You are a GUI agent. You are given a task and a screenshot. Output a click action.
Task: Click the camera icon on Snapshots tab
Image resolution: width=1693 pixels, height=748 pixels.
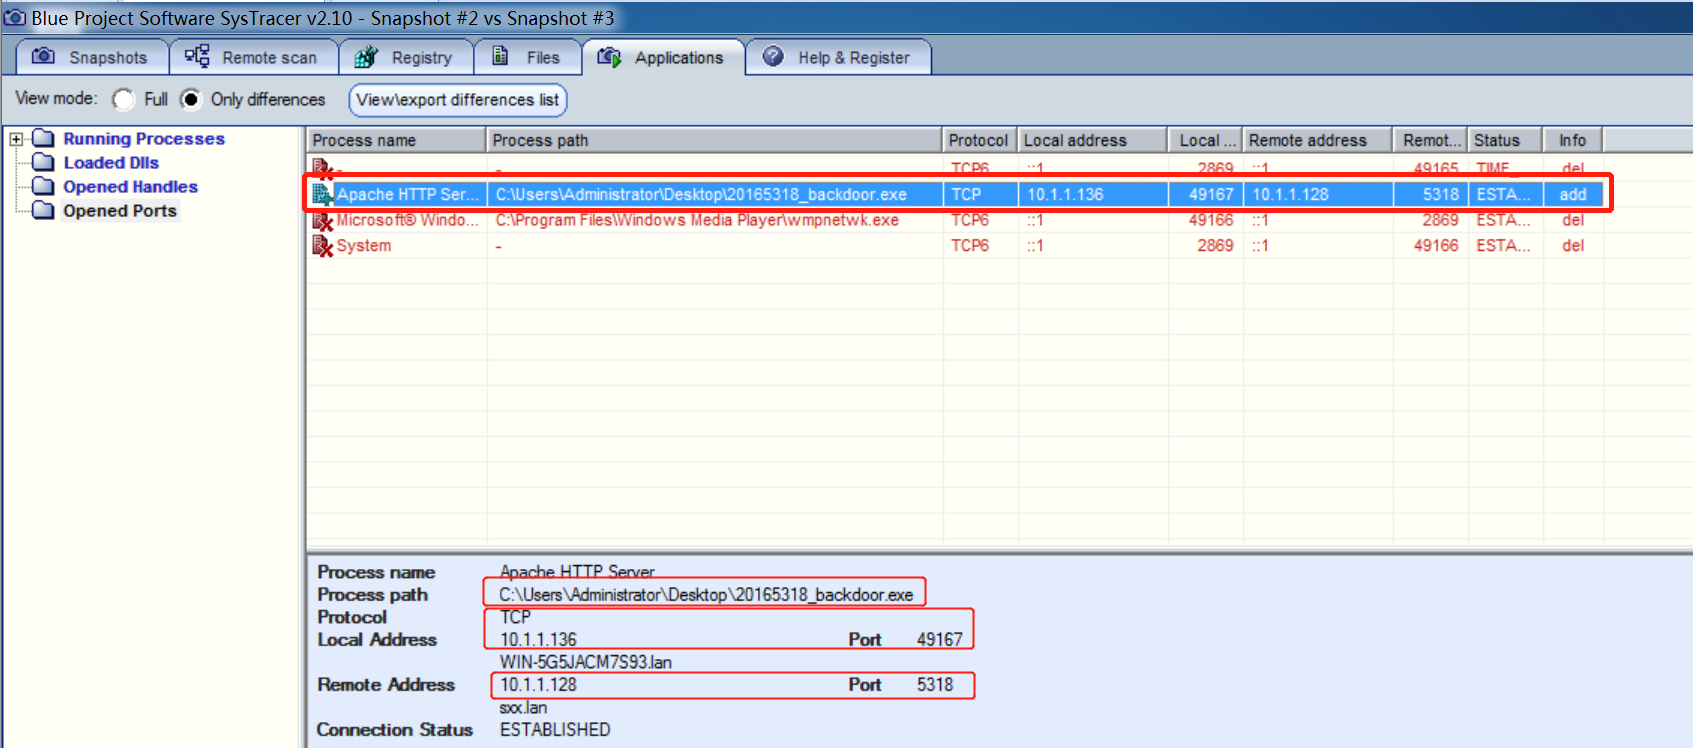pyautogui.click(x=43, y=56)
